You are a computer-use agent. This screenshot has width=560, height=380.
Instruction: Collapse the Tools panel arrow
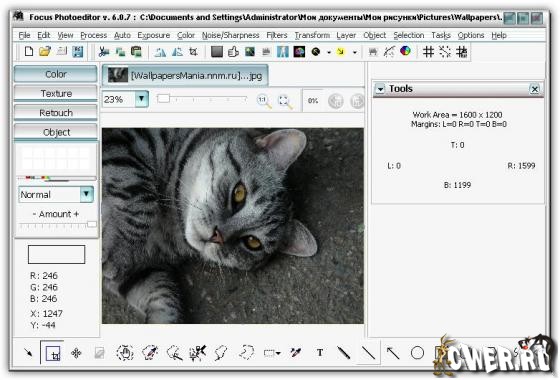point(380,89)
